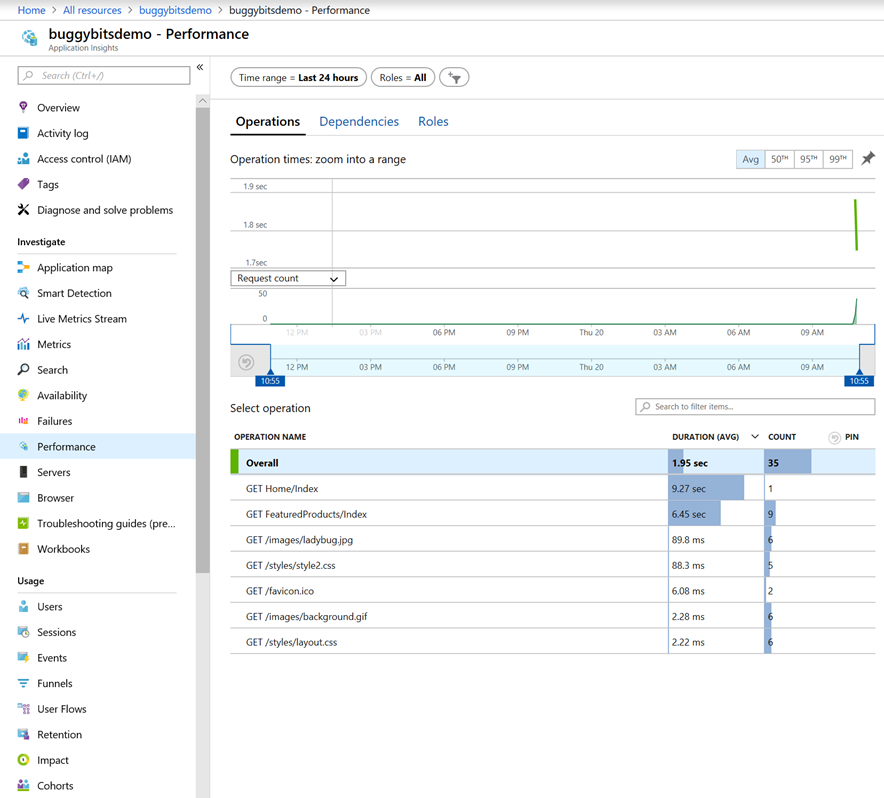Click the Sessions icon
Image resolution: width=884 pixels, height=798 pixels.
[23, 632]
